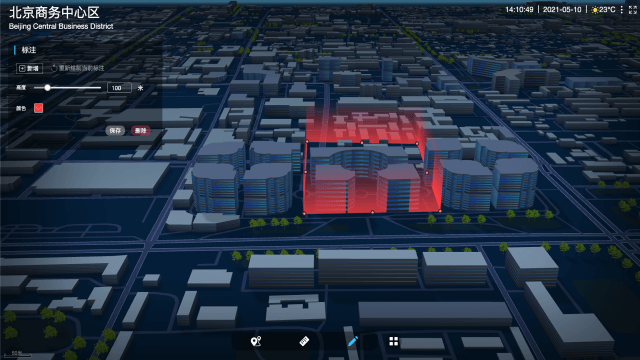The width and height of the screenshot is (640, 360).
Task: Activate the blue pencil annotation tool
Action: click(353, 341)
